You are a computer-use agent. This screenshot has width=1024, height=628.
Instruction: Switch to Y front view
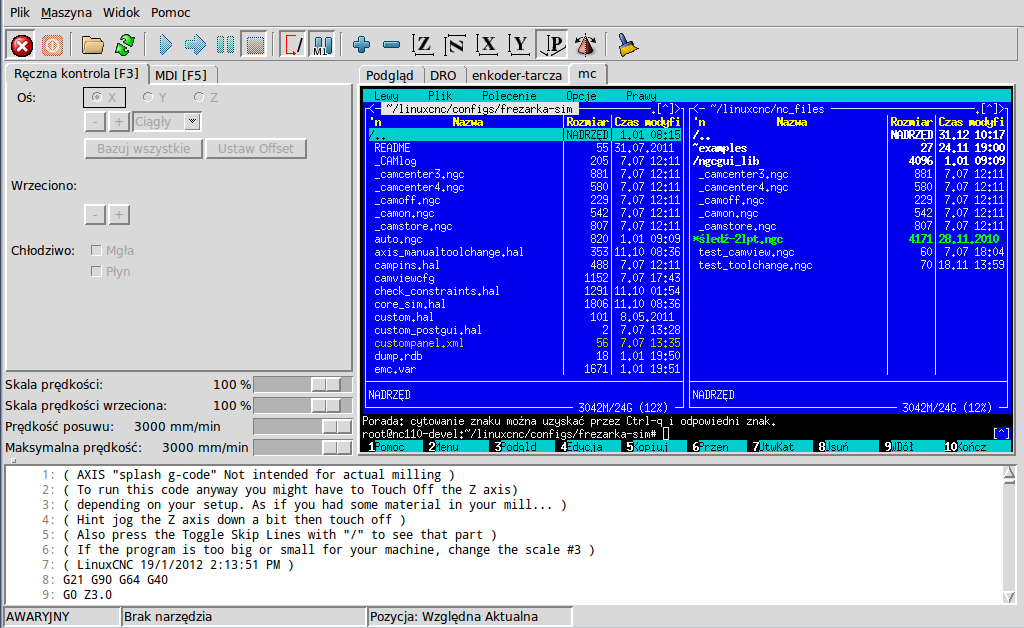519,45
